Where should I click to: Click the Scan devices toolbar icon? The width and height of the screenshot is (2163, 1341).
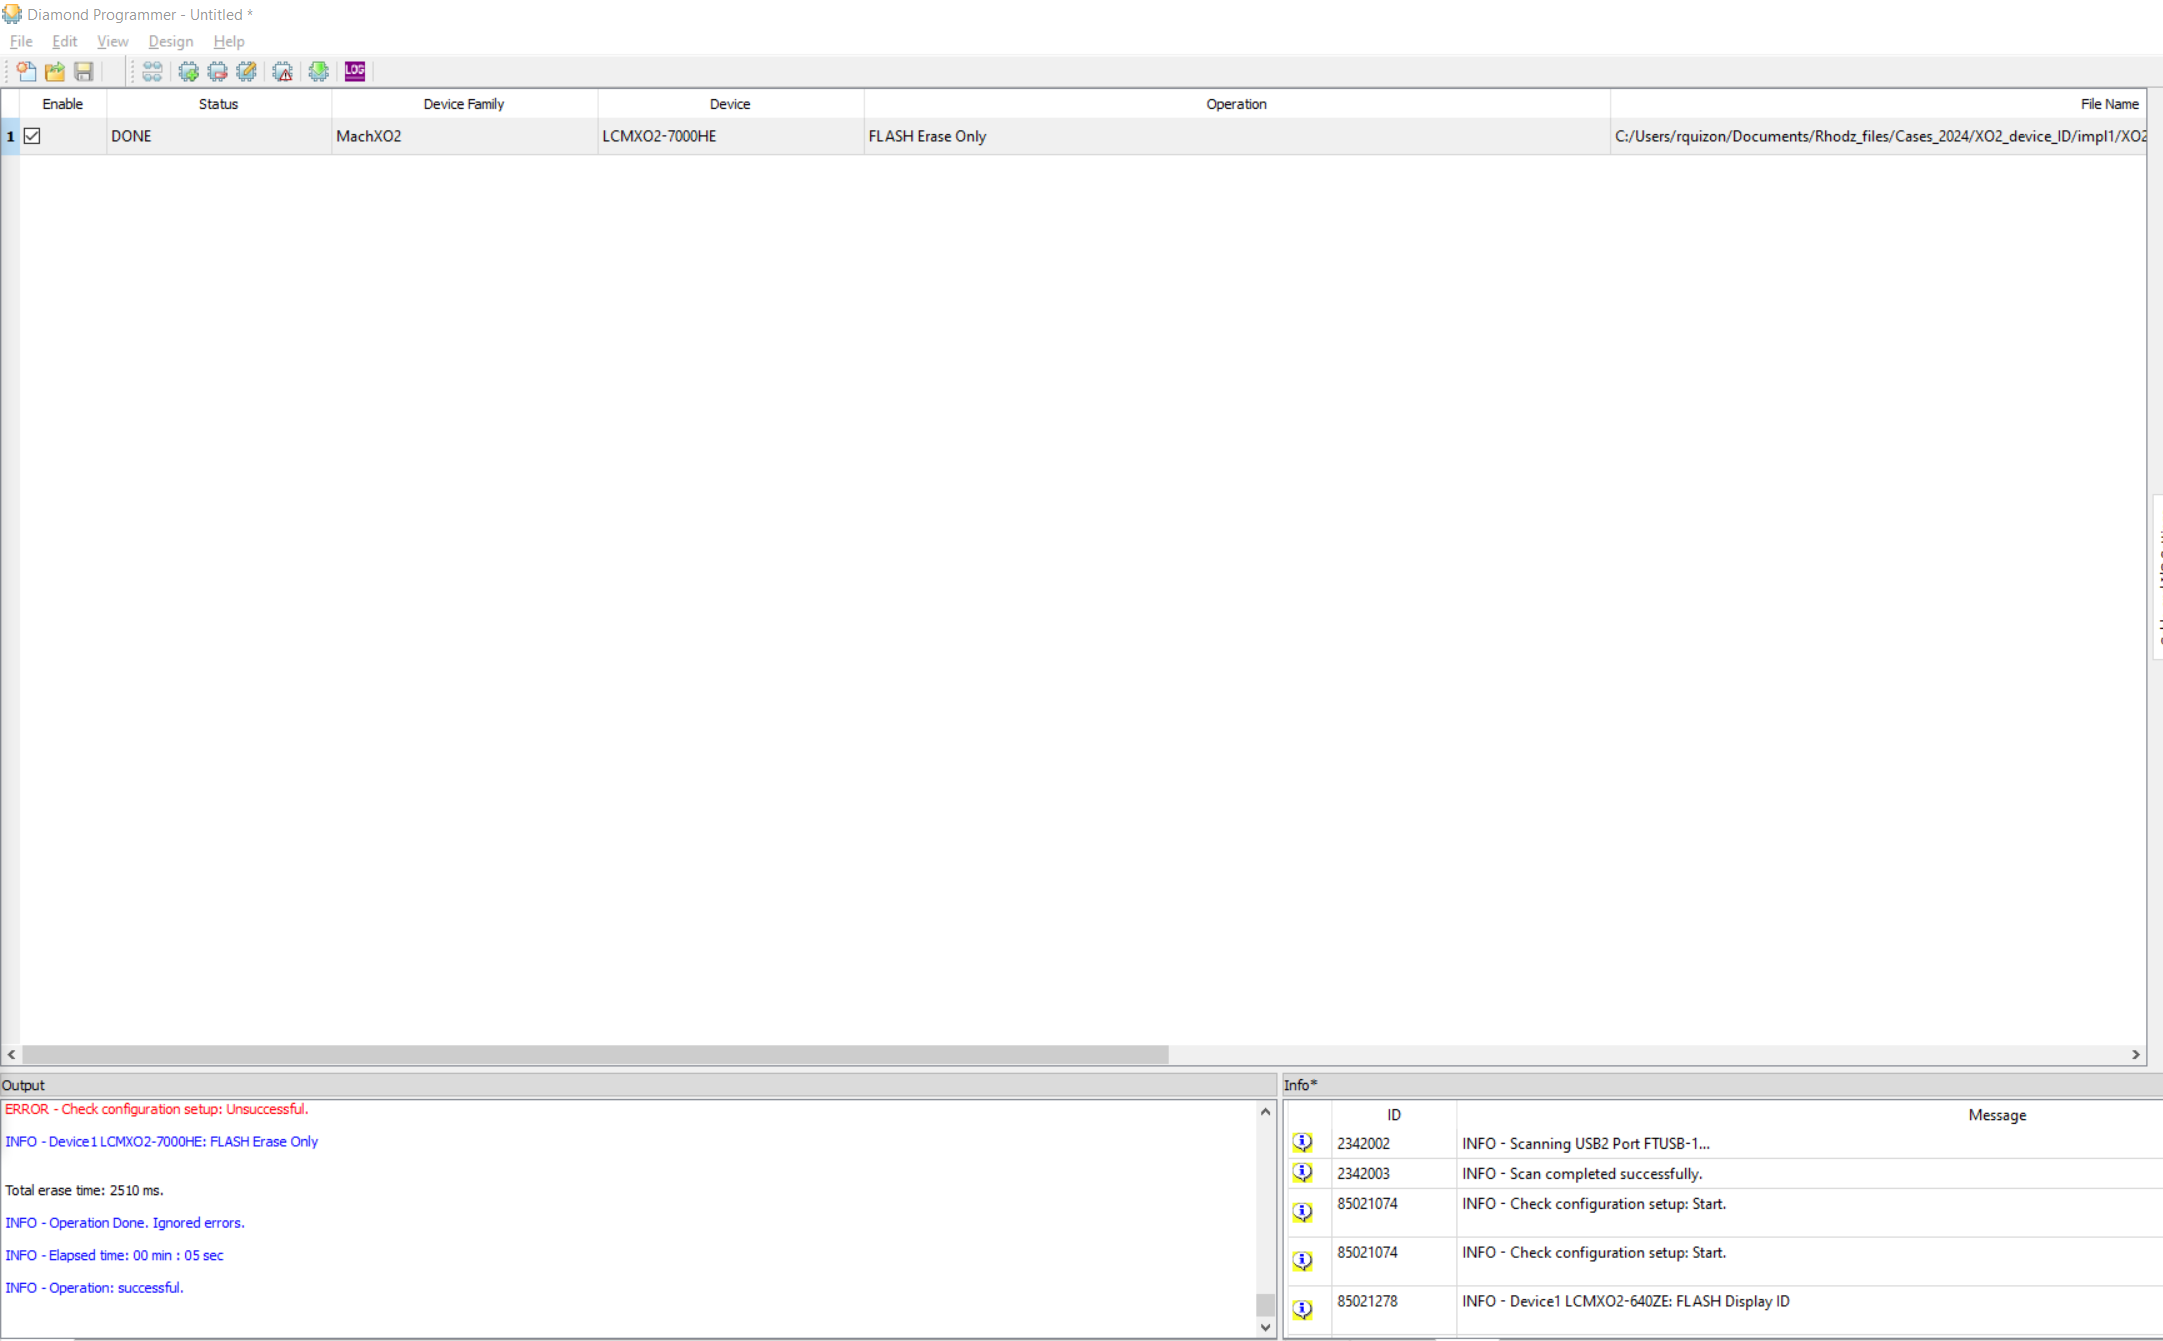(152, 71)
